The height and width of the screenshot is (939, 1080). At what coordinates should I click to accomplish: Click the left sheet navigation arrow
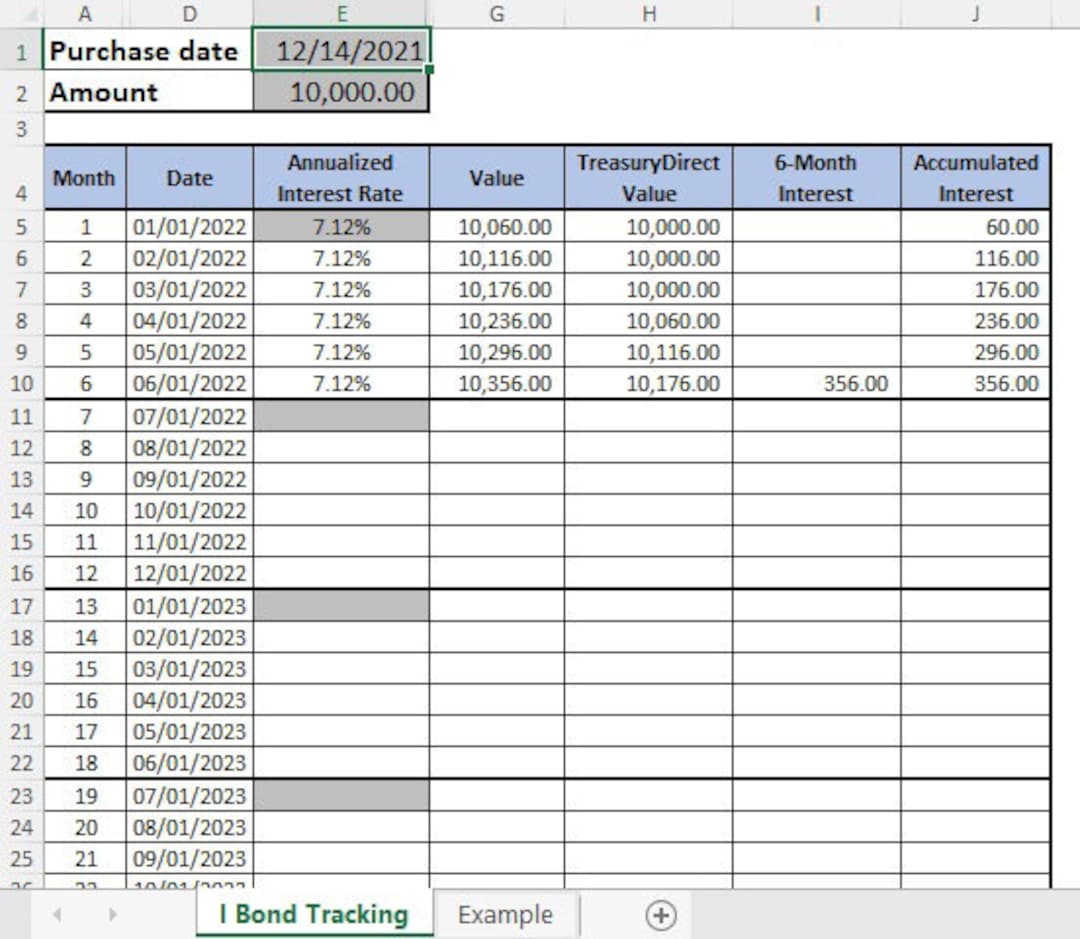[x=56, y=915]
